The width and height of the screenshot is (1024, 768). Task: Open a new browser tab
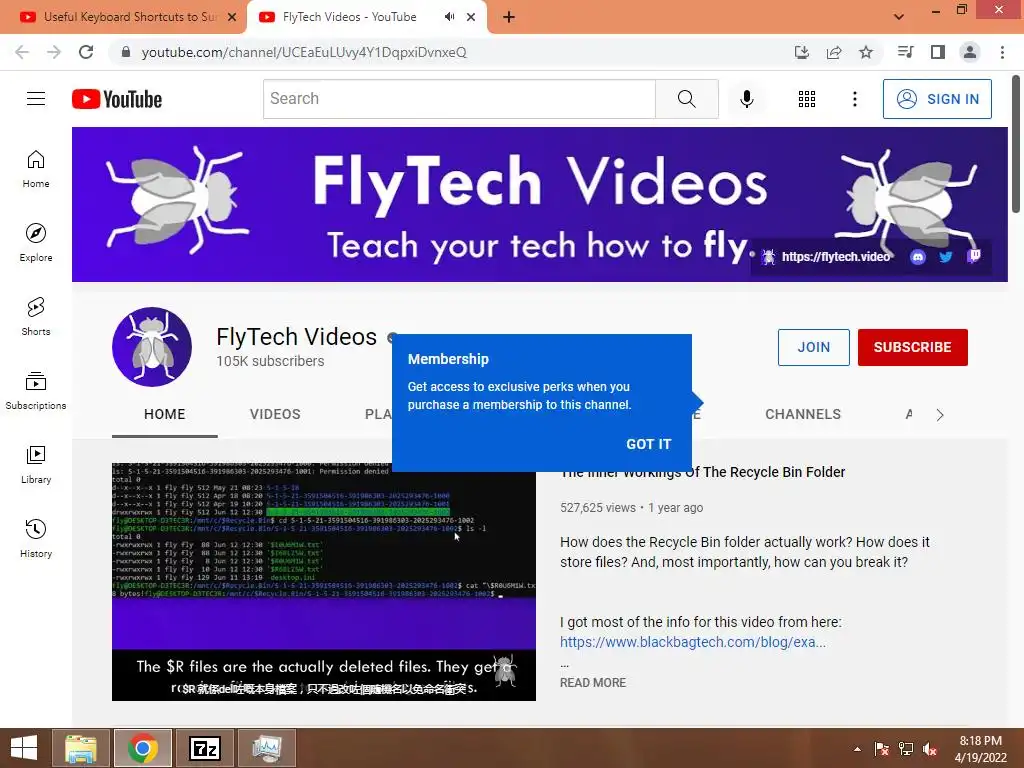tap(509, 17)
